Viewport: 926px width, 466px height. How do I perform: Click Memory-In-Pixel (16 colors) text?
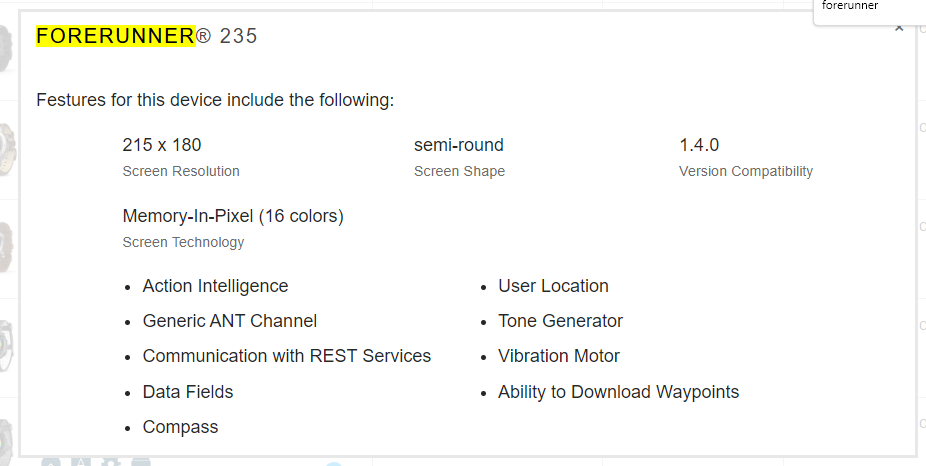click(233, 216)
